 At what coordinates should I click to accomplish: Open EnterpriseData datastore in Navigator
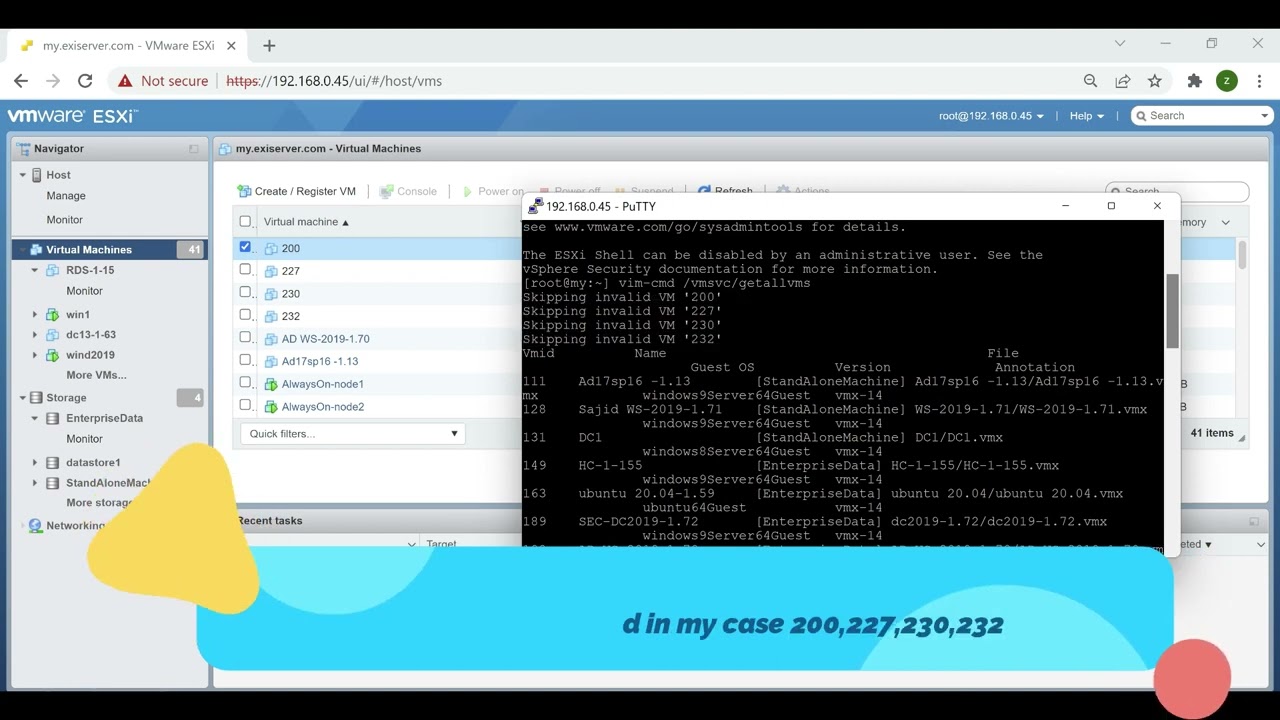coord(105,419)
